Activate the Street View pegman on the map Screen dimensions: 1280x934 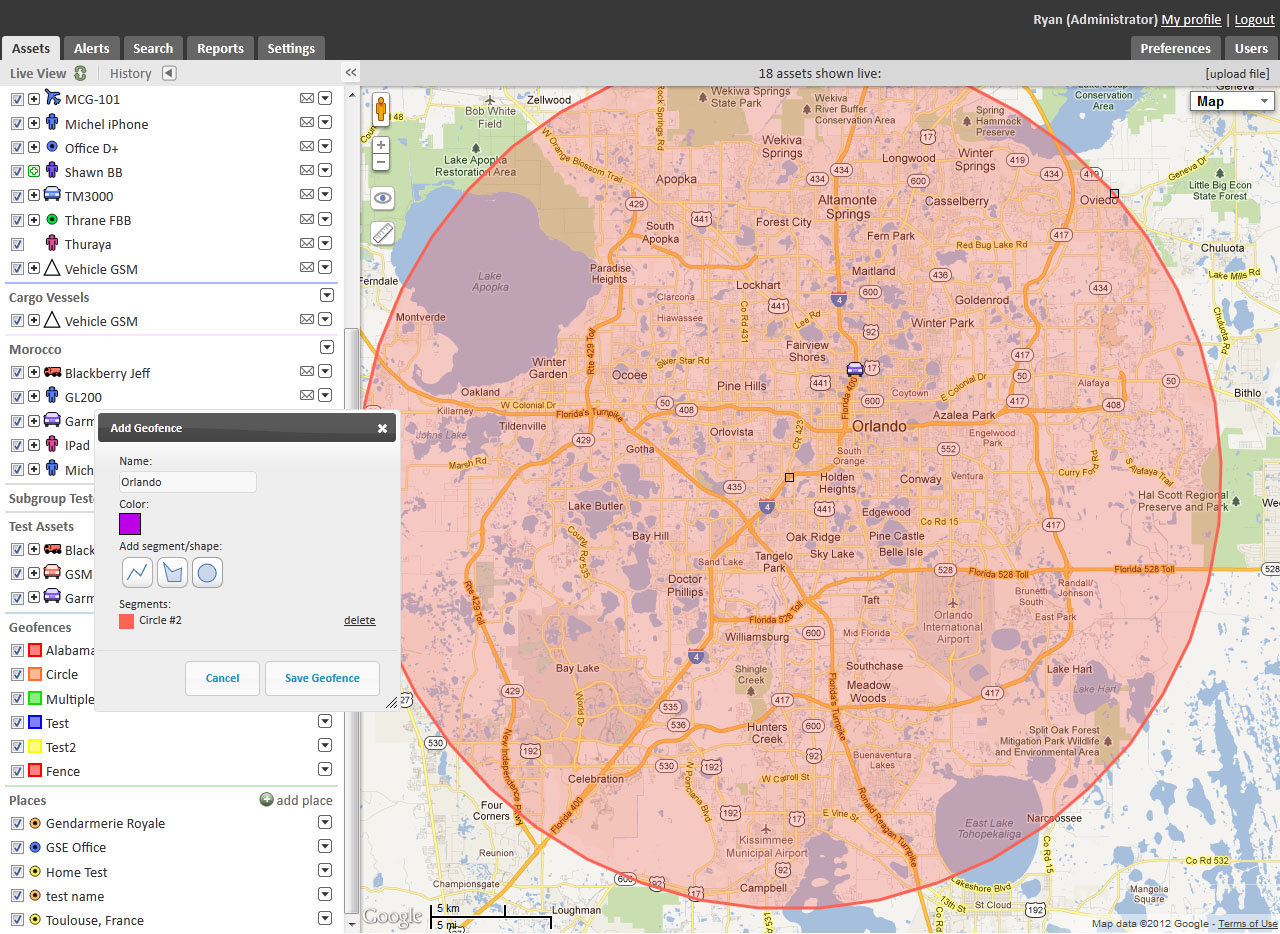[381, 108]
